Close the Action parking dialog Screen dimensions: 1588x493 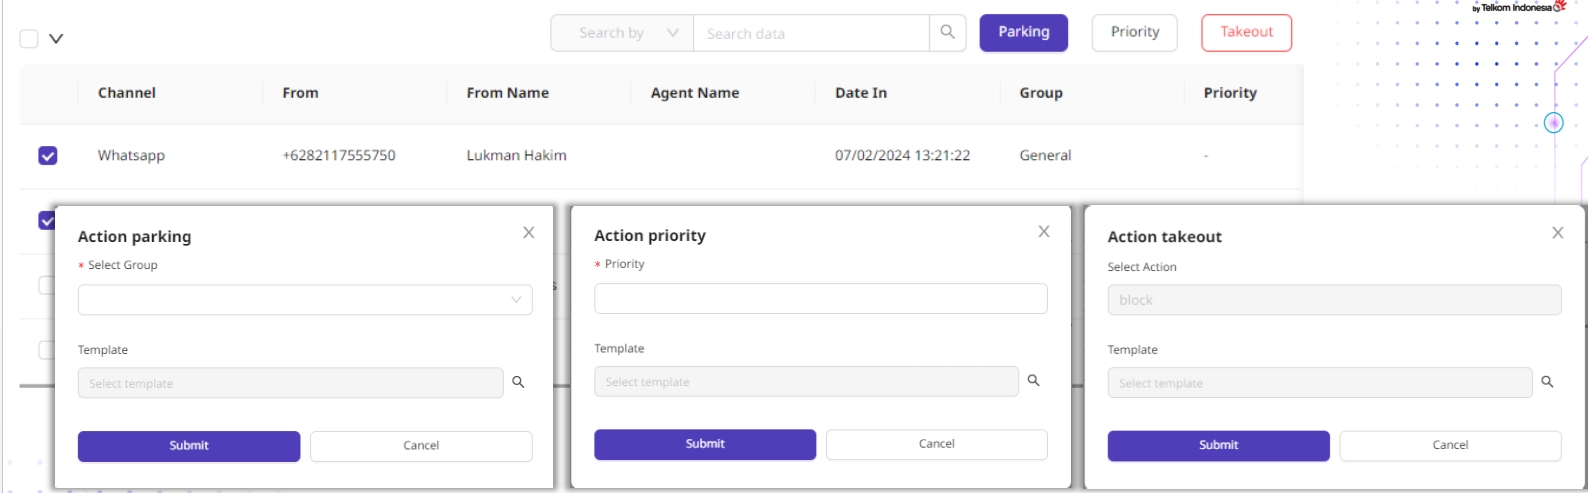529,233
